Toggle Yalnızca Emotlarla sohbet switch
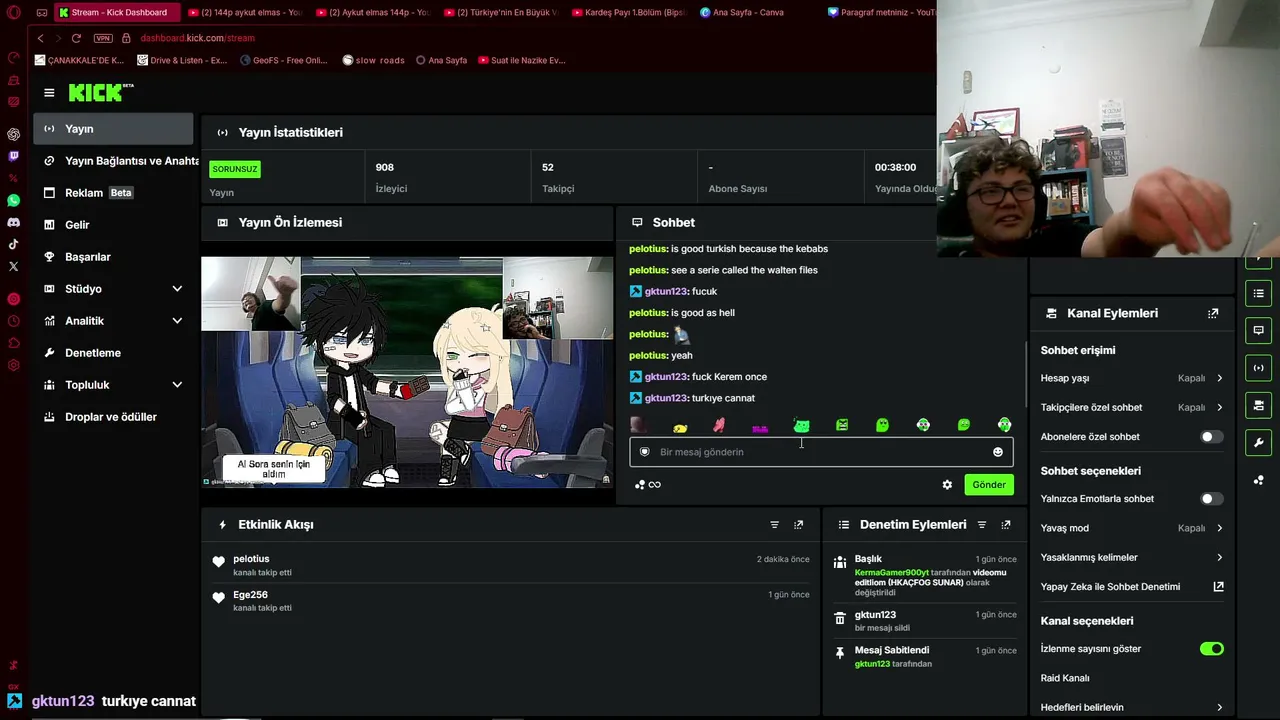The height and width of the screenshot is (720, 1280). 1211,499
